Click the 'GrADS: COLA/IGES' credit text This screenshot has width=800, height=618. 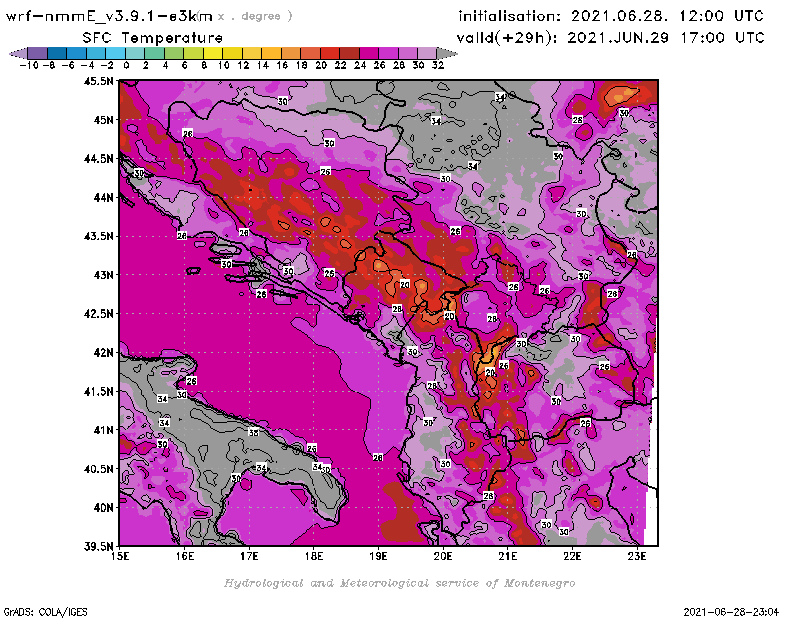click(x=45, y=612)
